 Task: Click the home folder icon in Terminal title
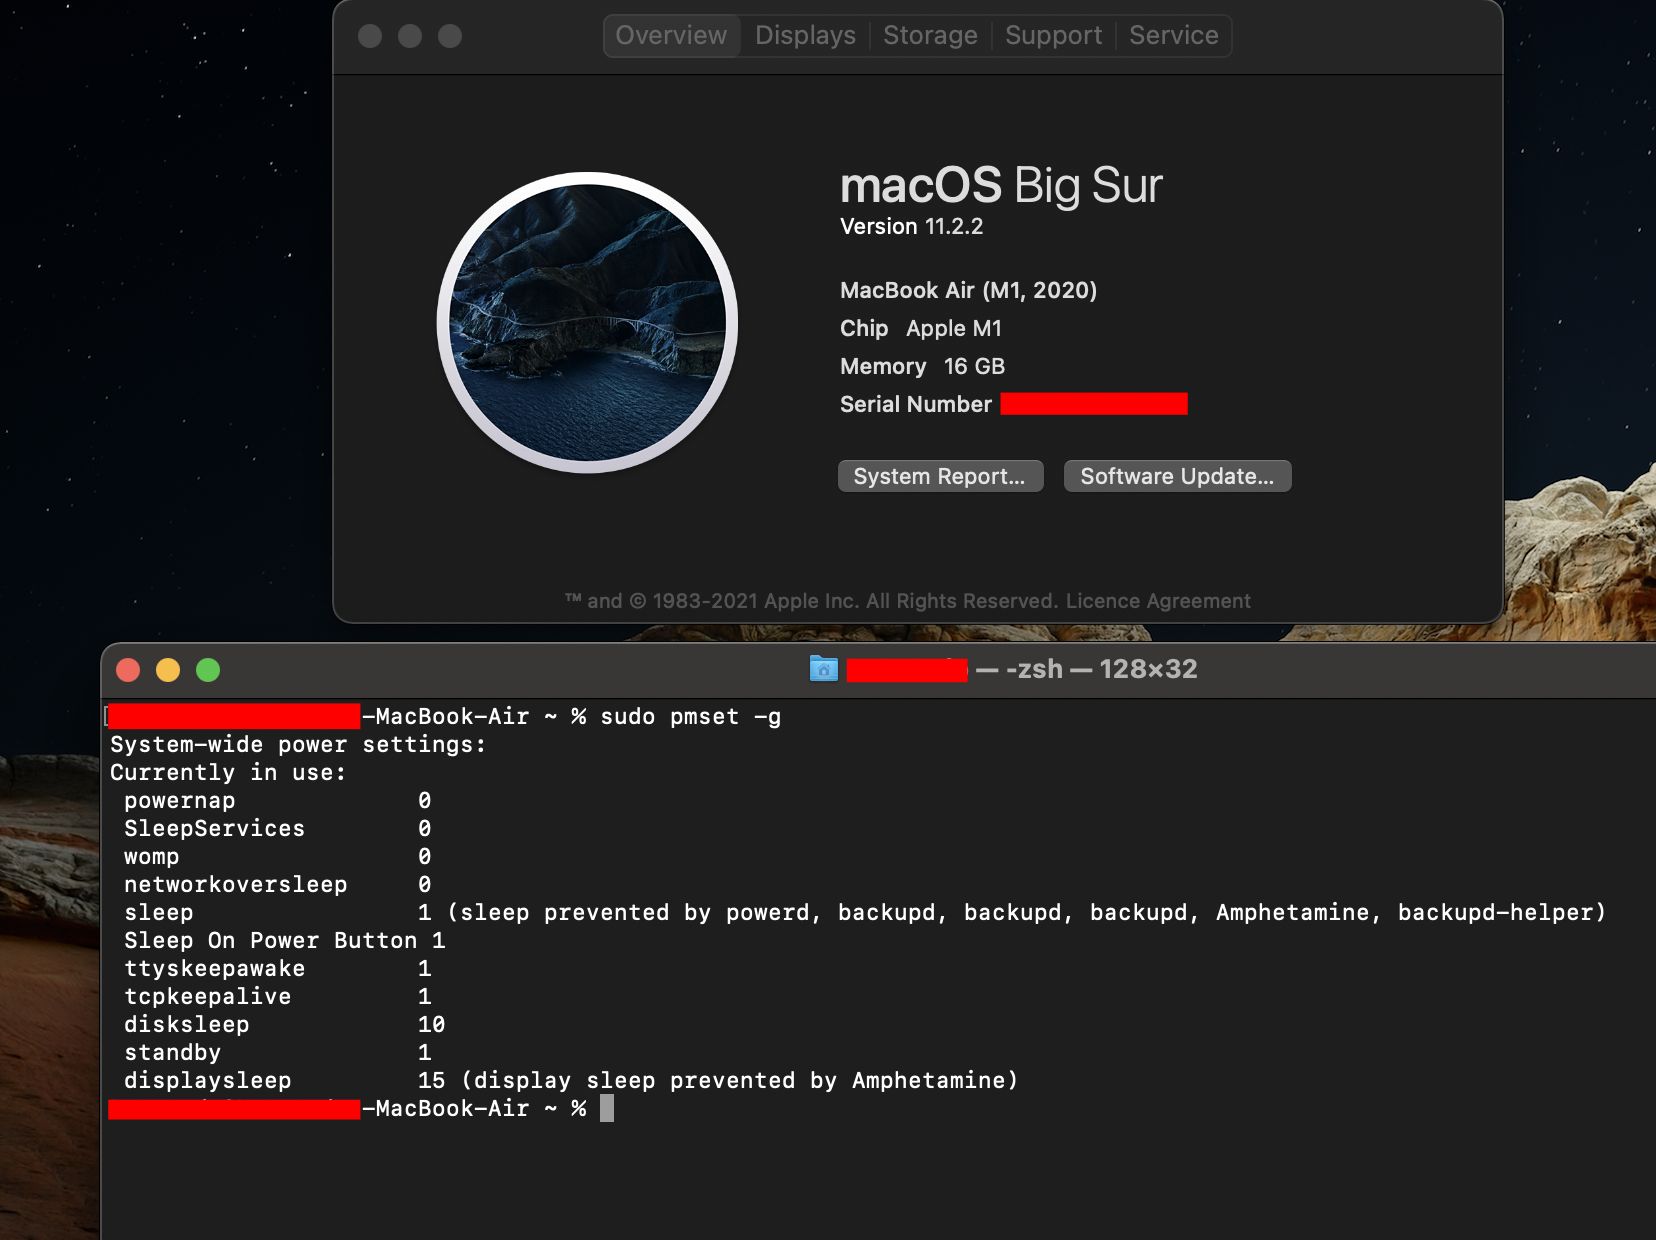(x=824, y=669)
